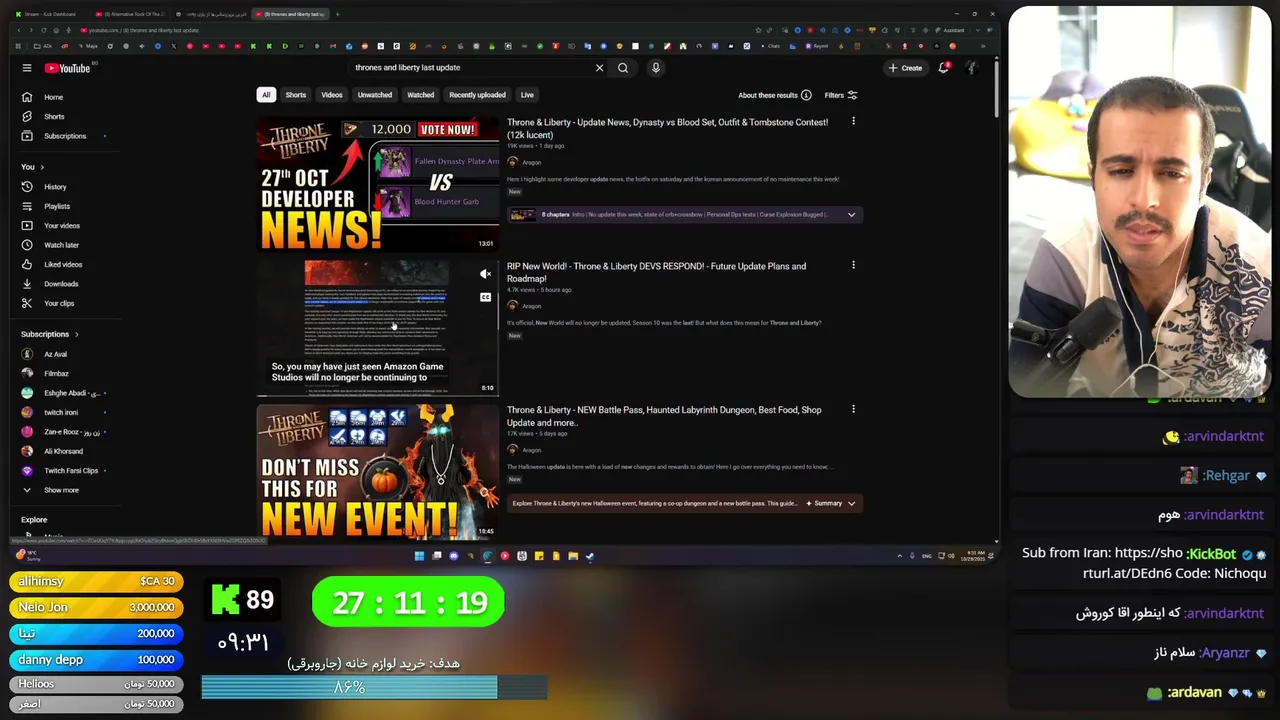Open the Don't Miss New Event thumbnail
Image resolution: width=1280 pixels, height=720 pixels.
click(x=378, y=471)
